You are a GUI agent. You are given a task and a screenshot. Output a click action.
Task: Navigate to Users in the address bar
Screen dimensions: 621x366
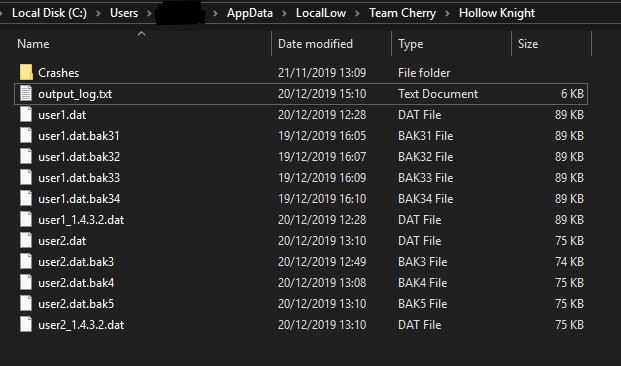[124, 13]
